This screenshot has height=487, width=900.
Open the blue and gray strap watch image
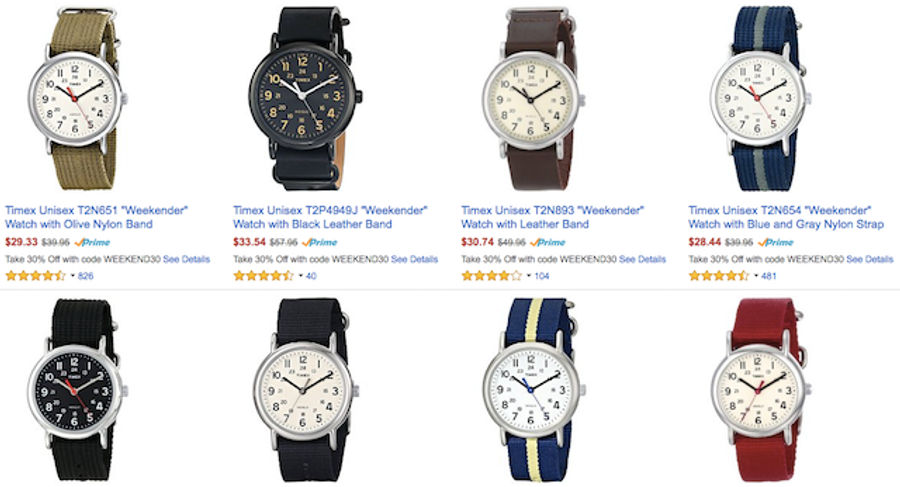[761, 98]
